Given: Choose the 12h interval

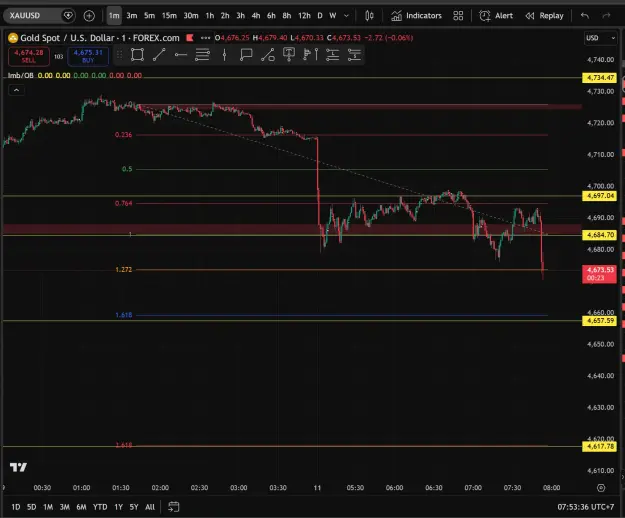Looking at the screenshot, I should coord(304,16).
